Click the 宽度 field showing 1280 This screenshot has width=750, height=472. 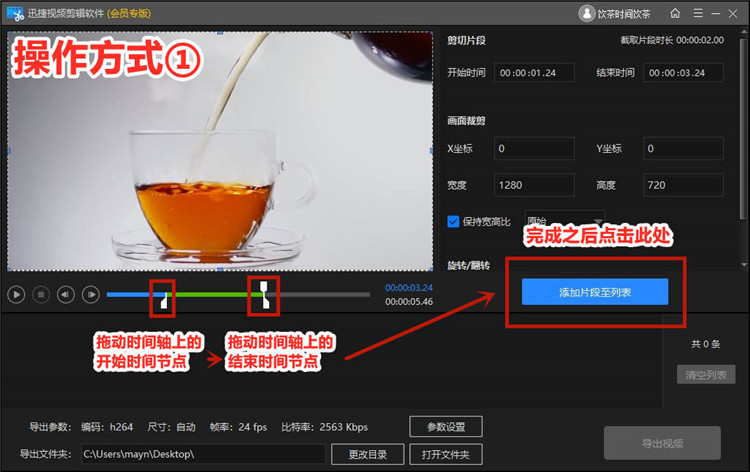click(534, 185)
